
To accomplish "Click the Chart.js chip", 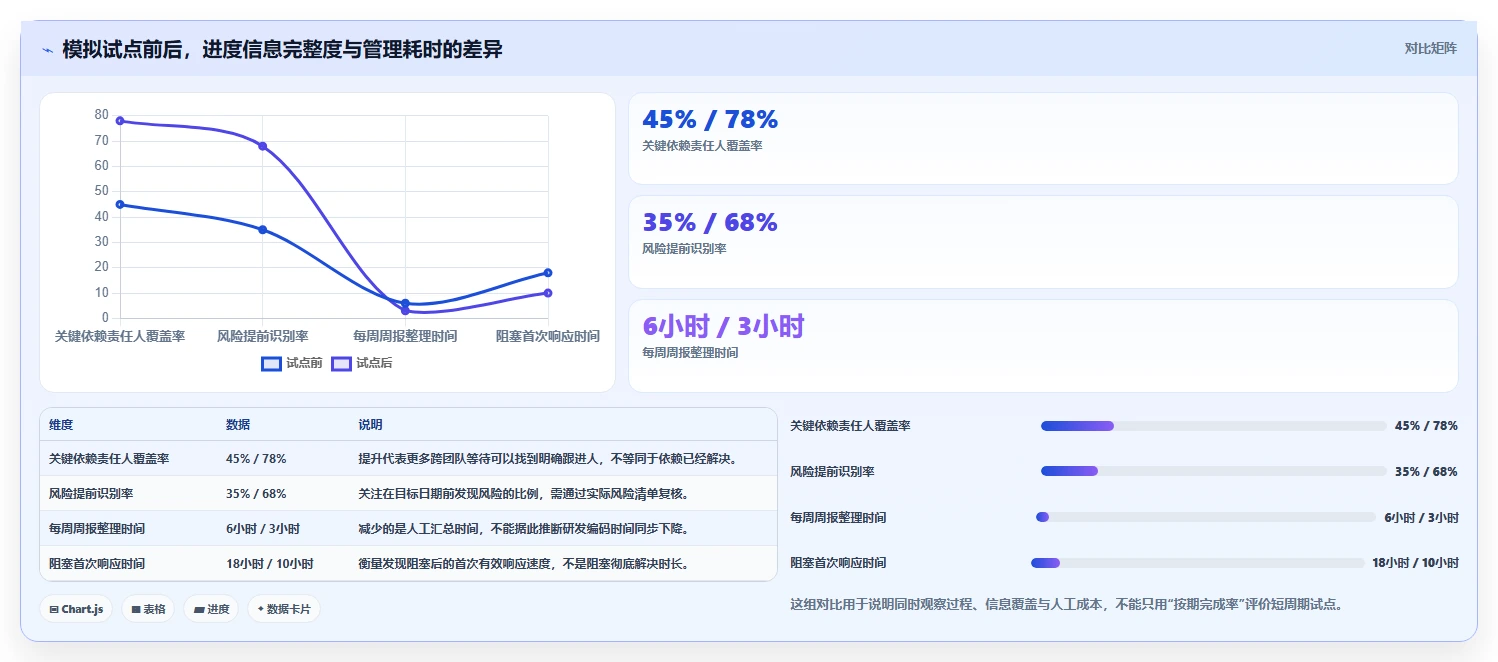I will (76, 609).
